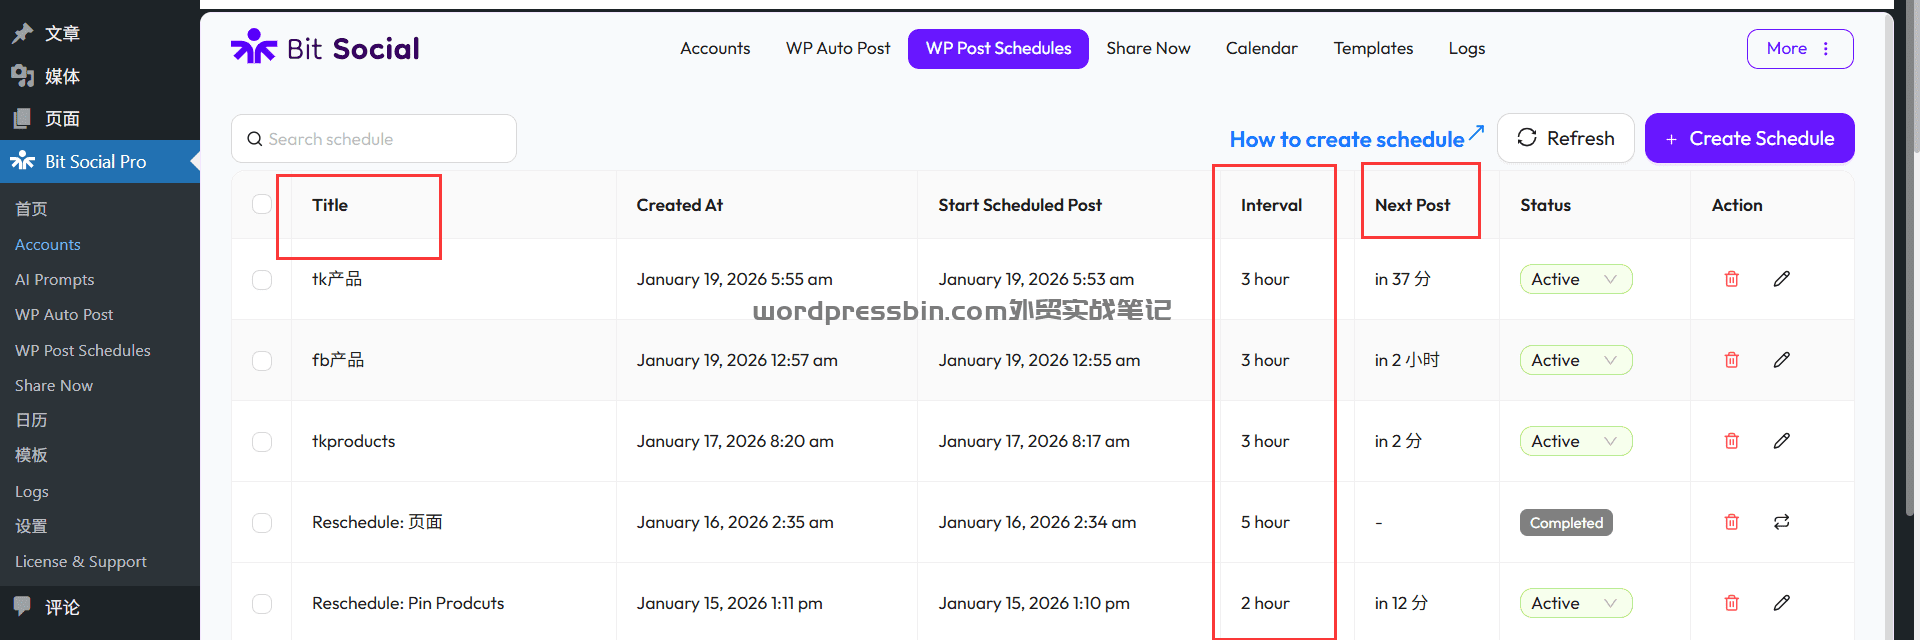Delete the tkproducts schedule
Screen dimensions: 1920x640
(1732, 441)
